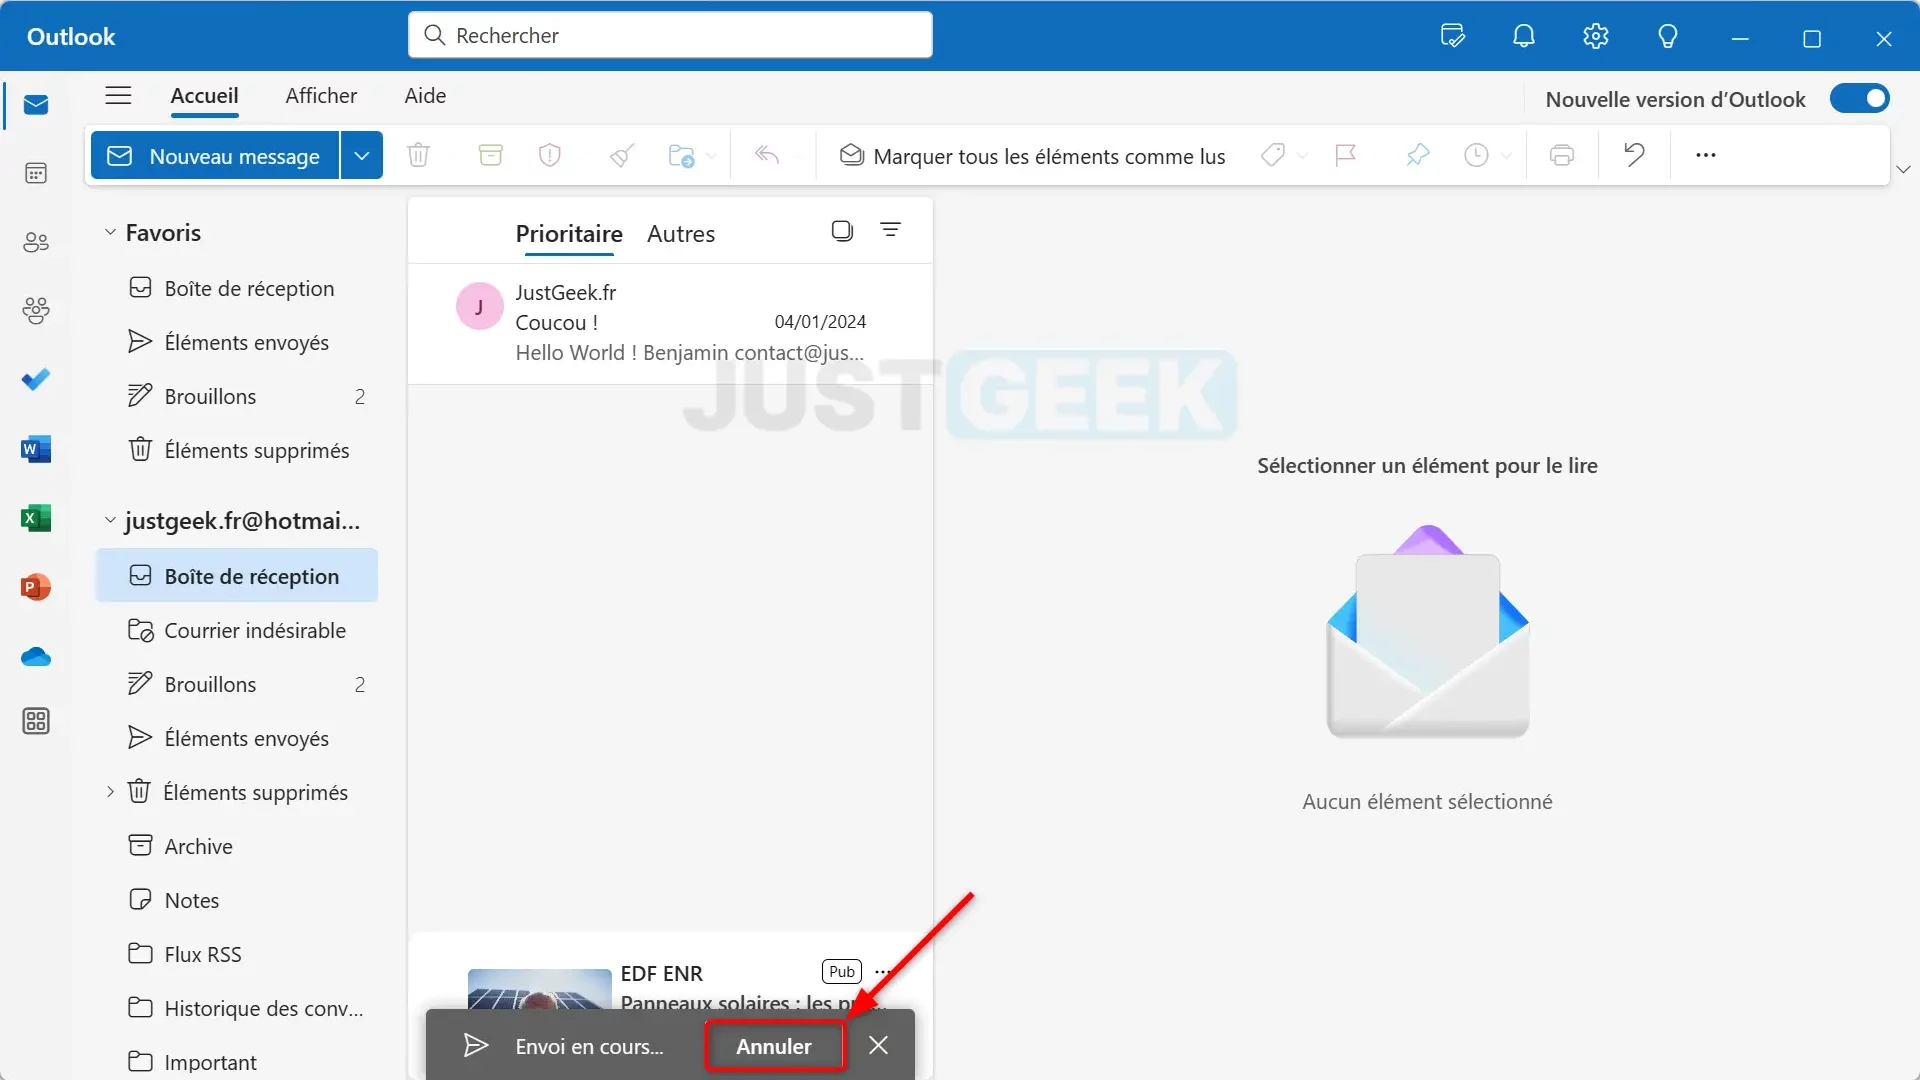Click Marquer tous les éléments comme lus

point(1033,156)
